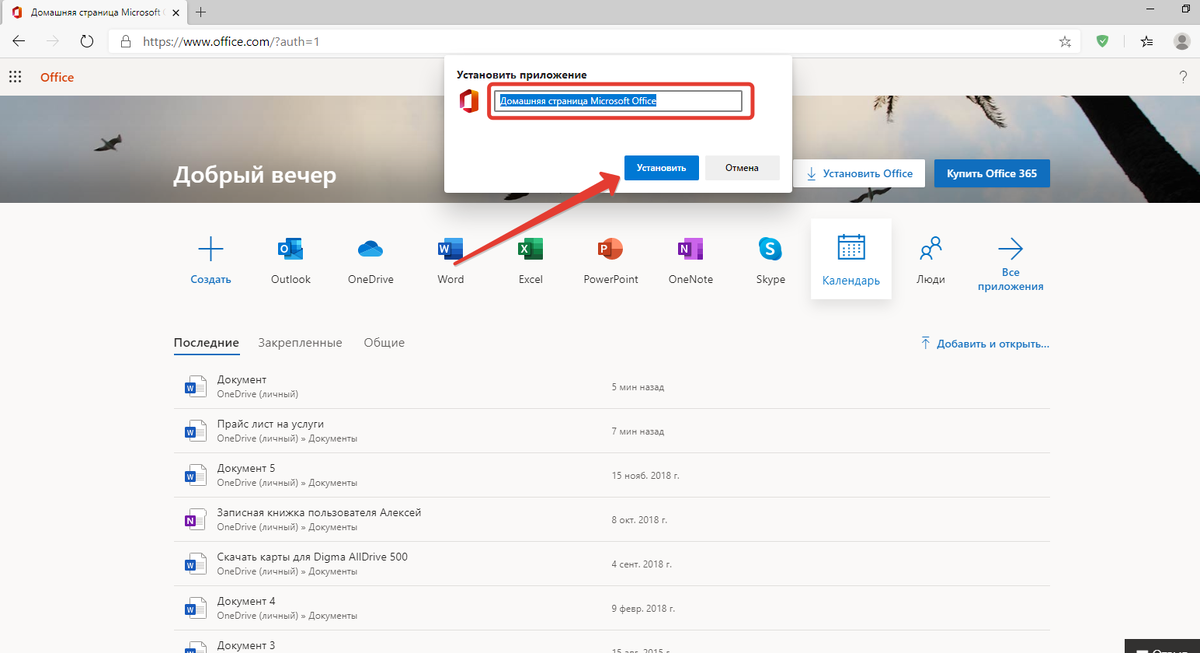Open the Документ 5 file
1200x653 pixels.
click(x=246, y=468)
